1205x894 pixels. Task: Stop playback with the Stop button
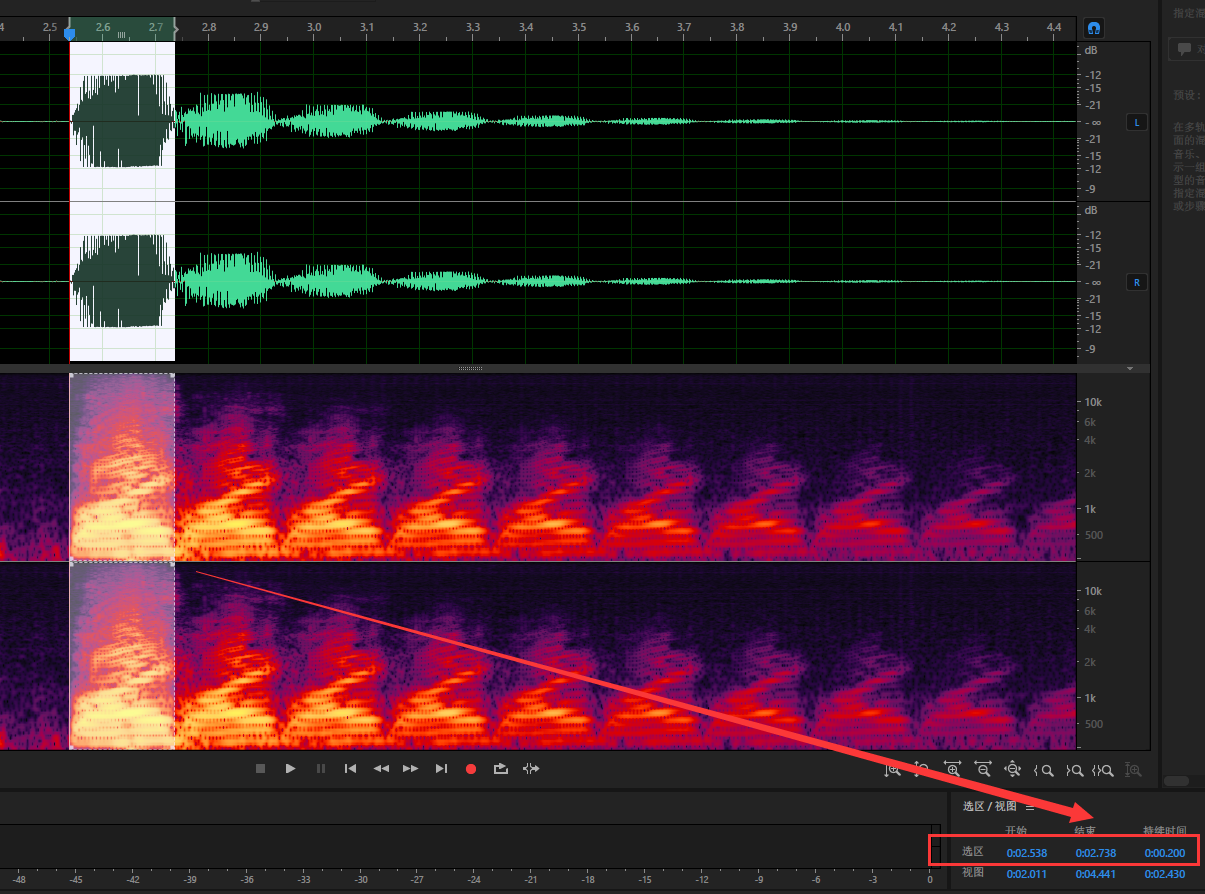coord(260,769)
